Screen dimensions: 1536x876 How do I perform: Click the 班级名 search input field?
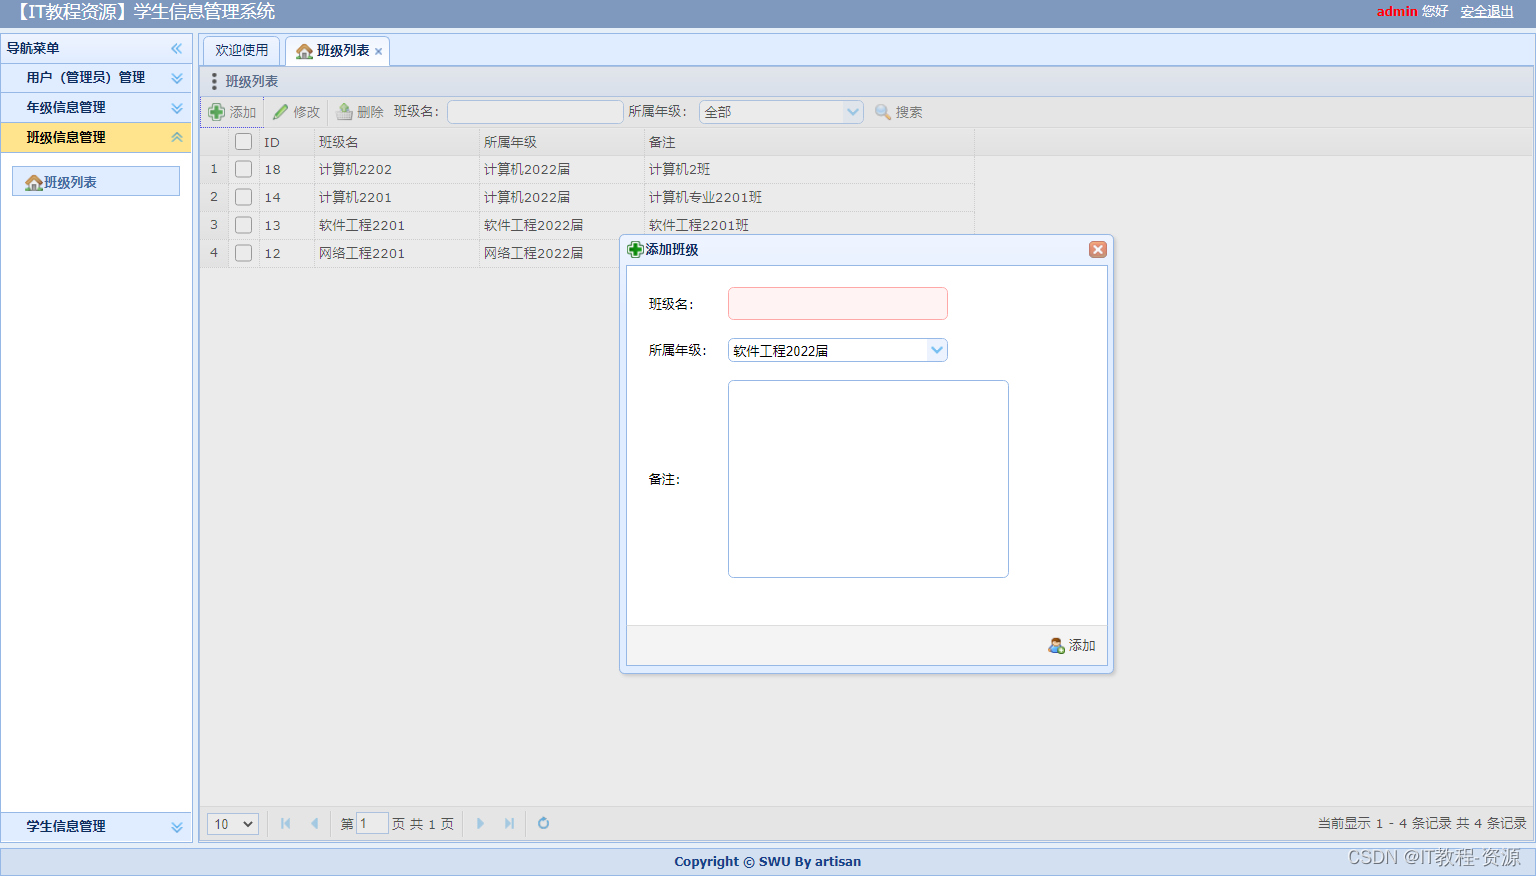tap(535, 112)
